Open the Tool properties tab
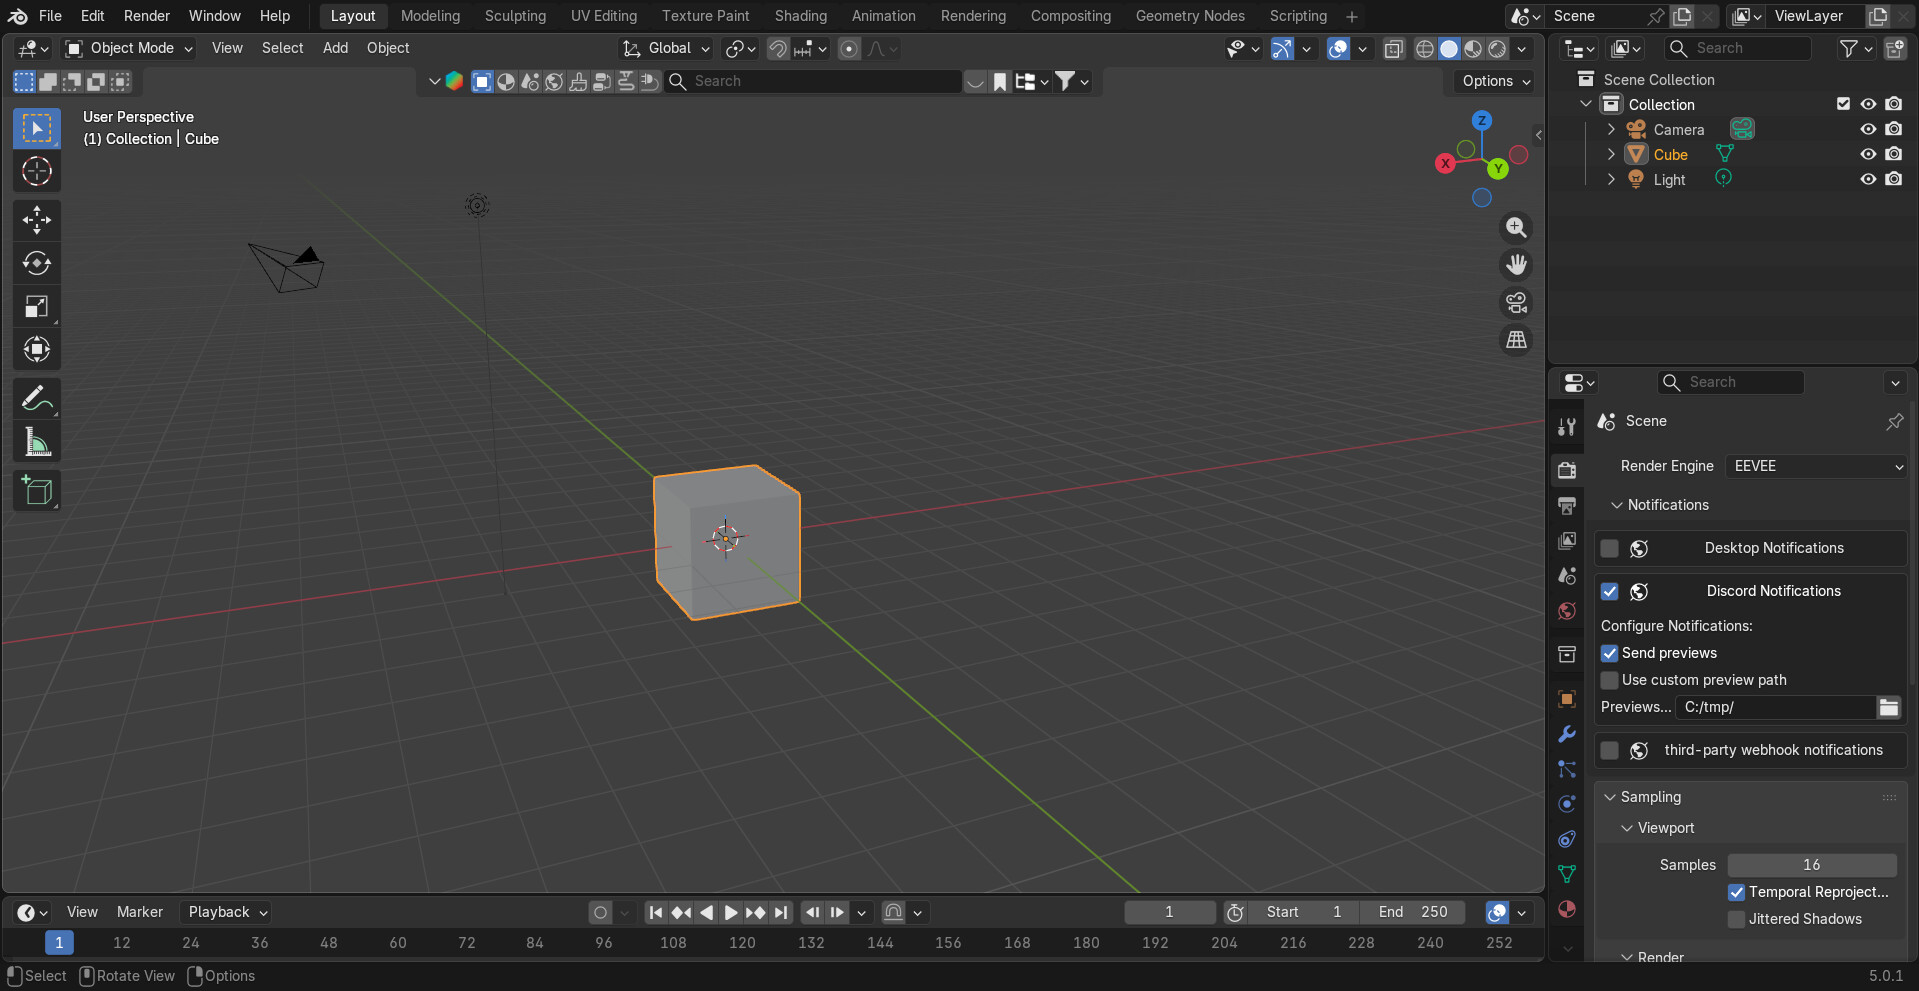Screen dimensions: 1919x991 1567,427
